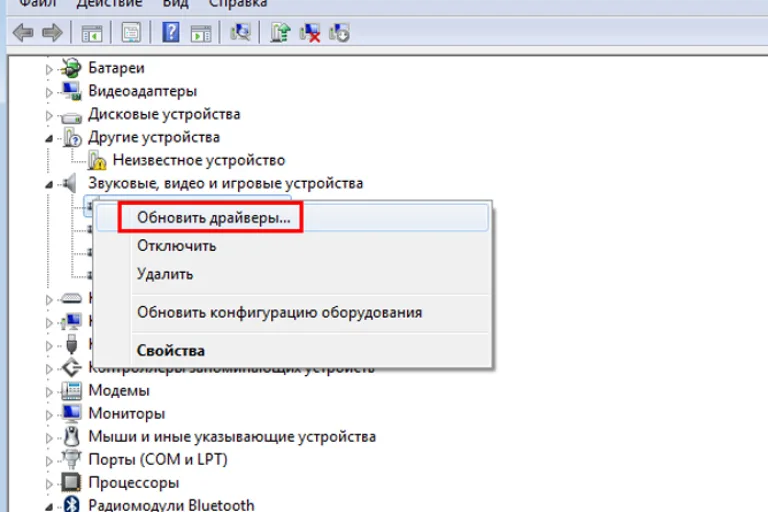The height and width of the screenshot is (512, 768).
Task: Open the Вид menu
Action: (175, 3)
